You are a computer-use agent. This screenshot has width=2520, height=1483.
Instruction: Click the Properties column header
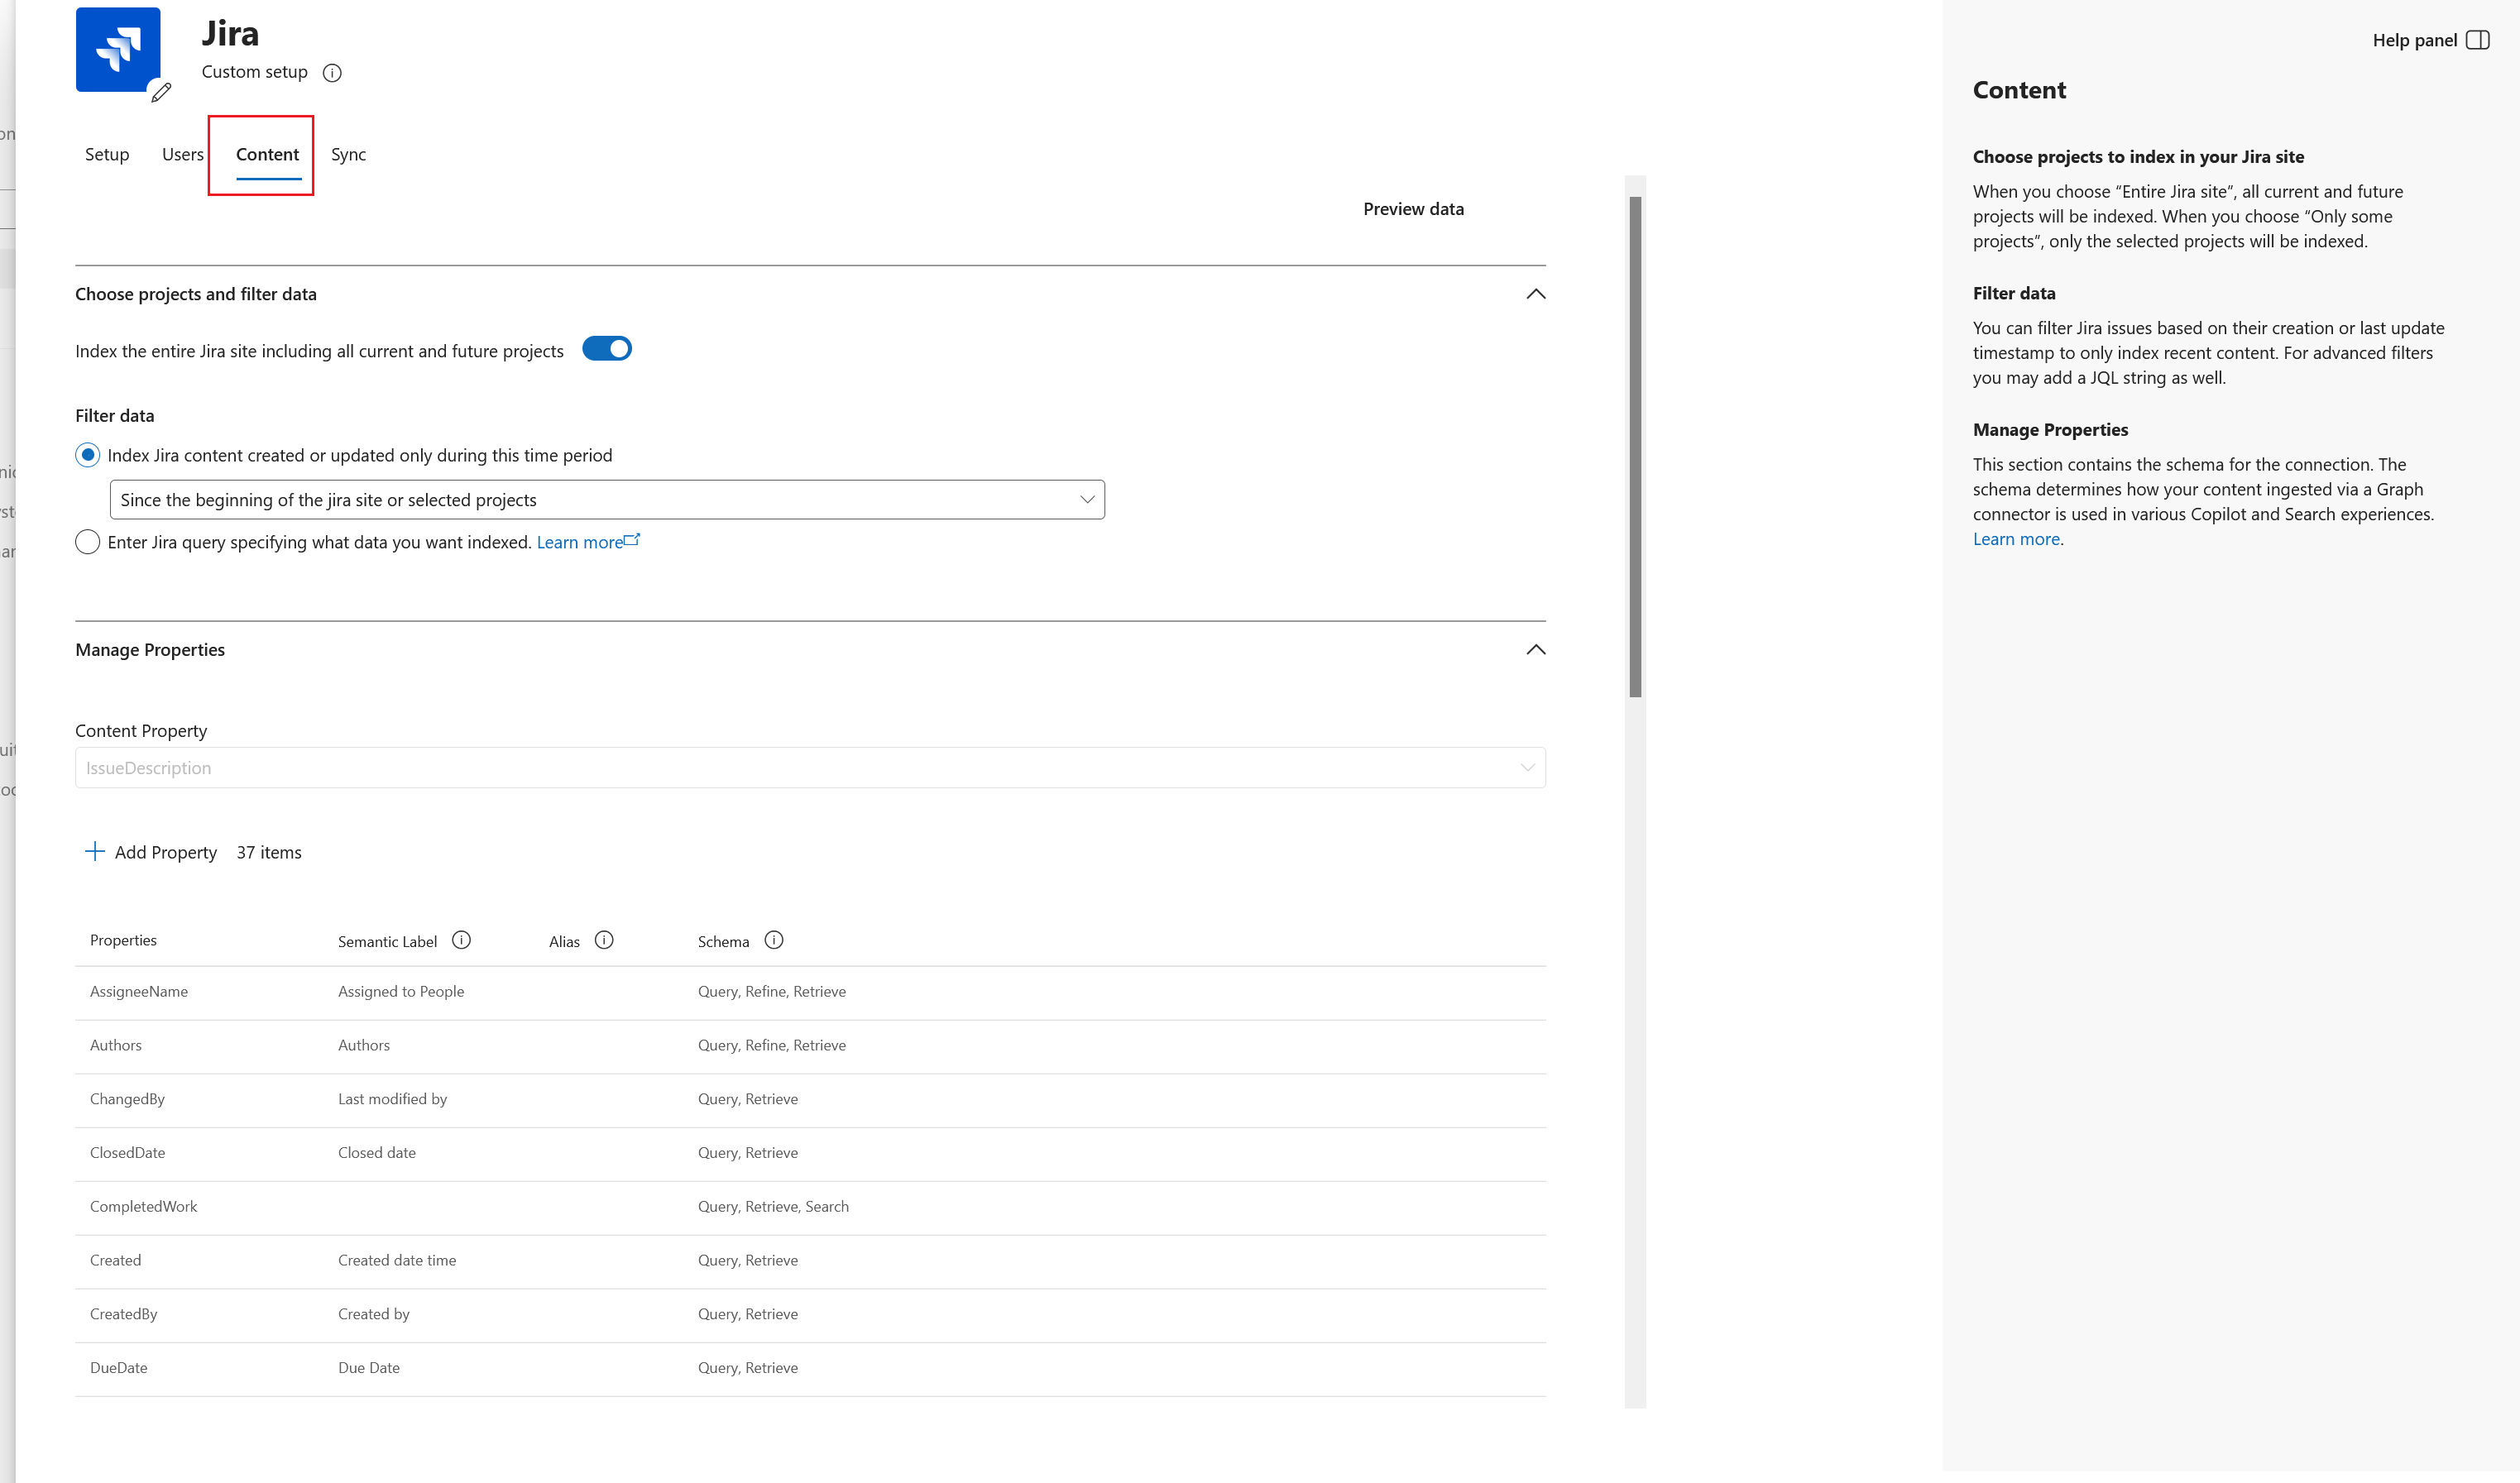(x=123, y=940)
